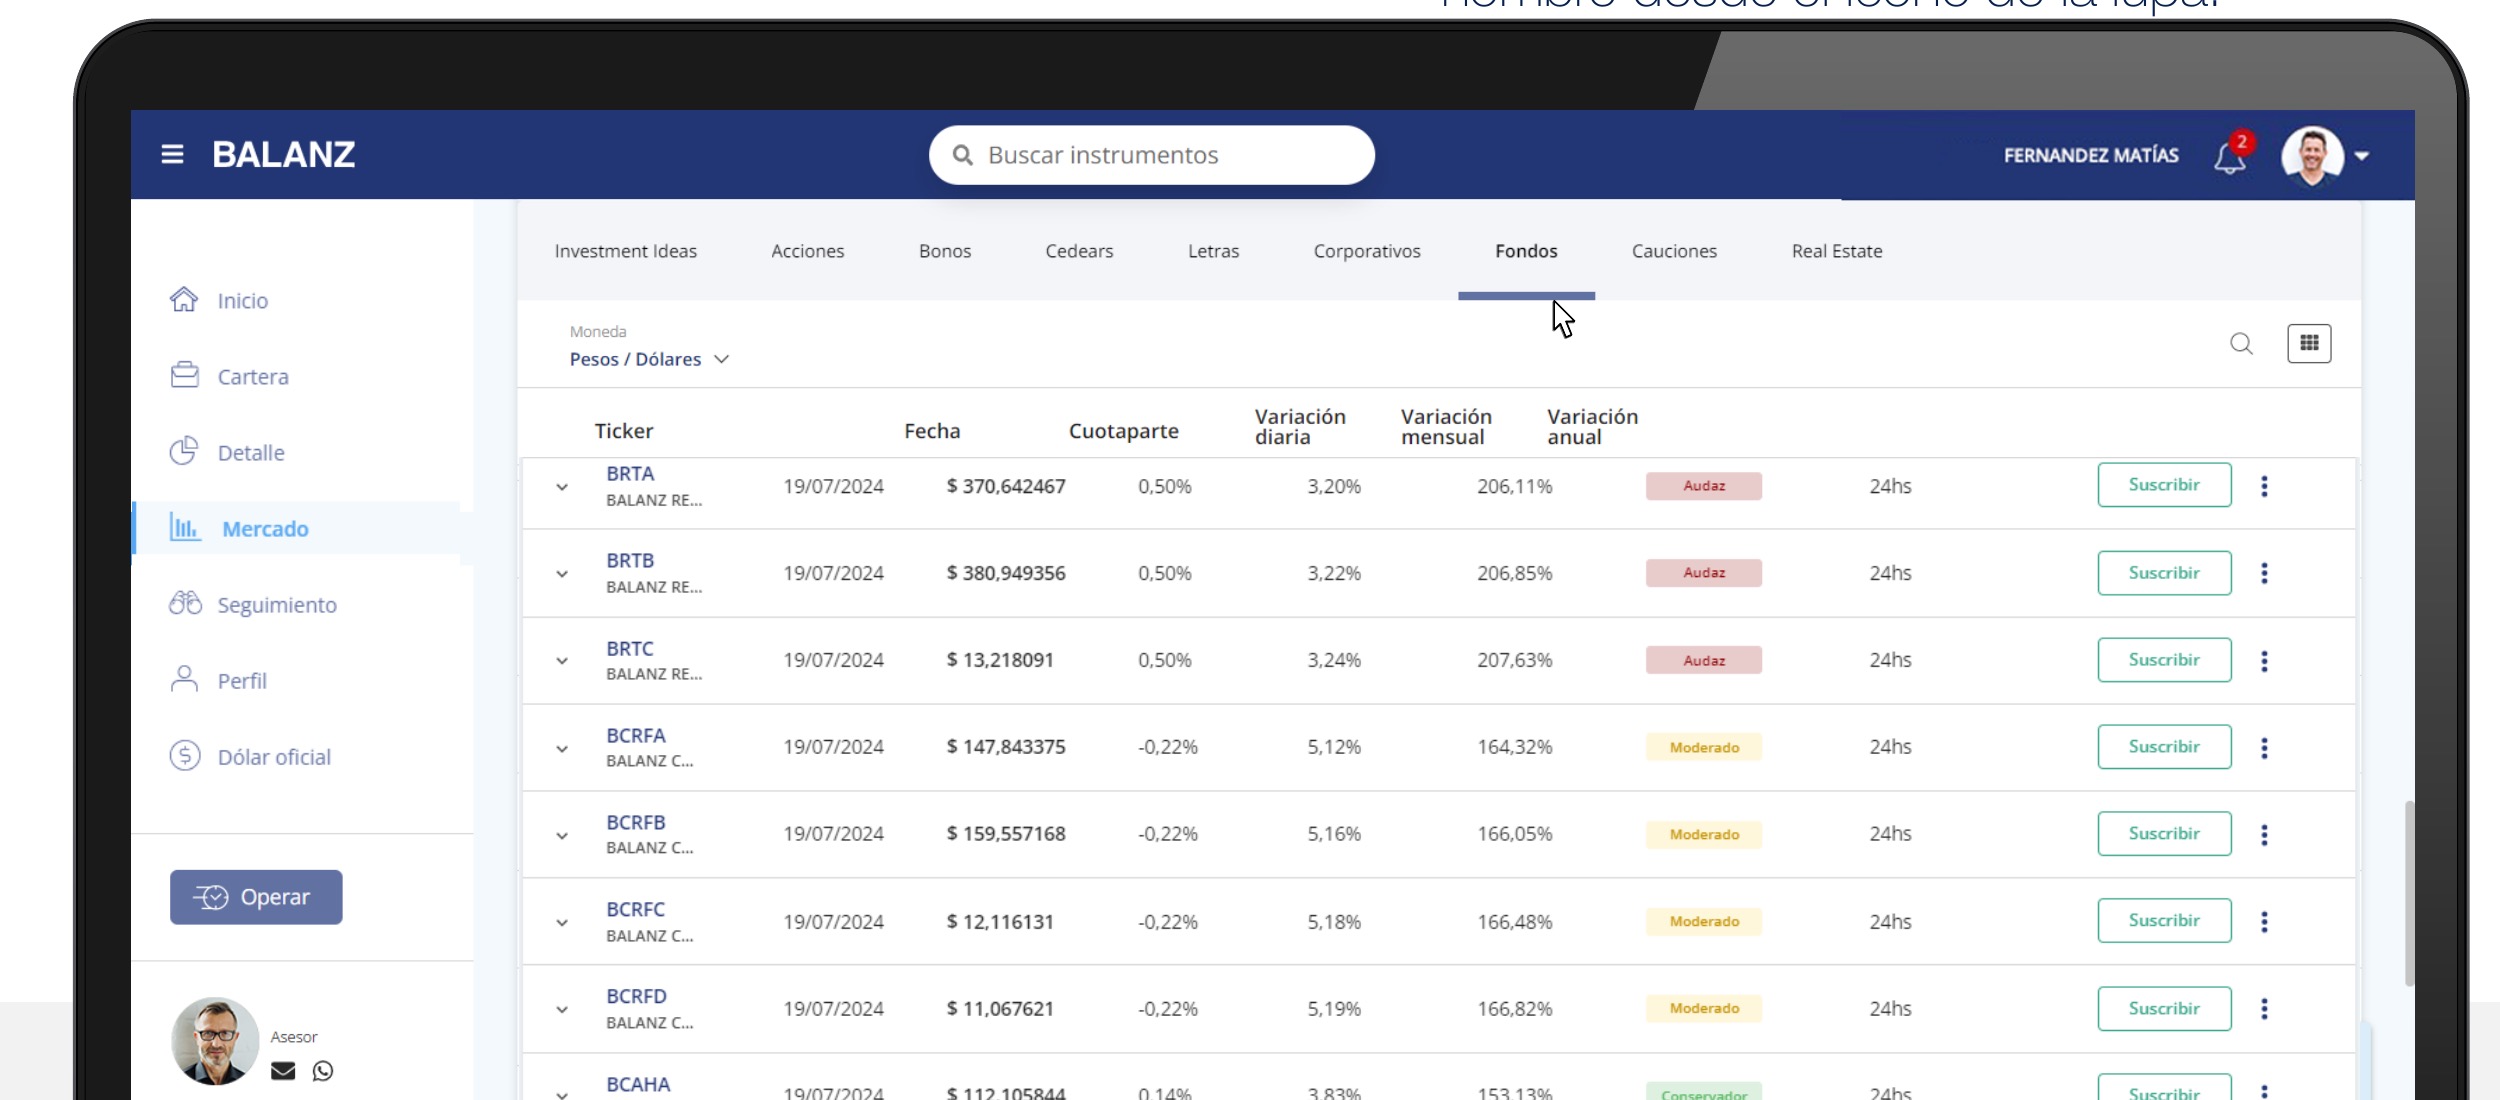Image resolution: width=2500 pixels, height=1100 pixels.
Task: Sort by the Ticker column header
Action: 624,431
